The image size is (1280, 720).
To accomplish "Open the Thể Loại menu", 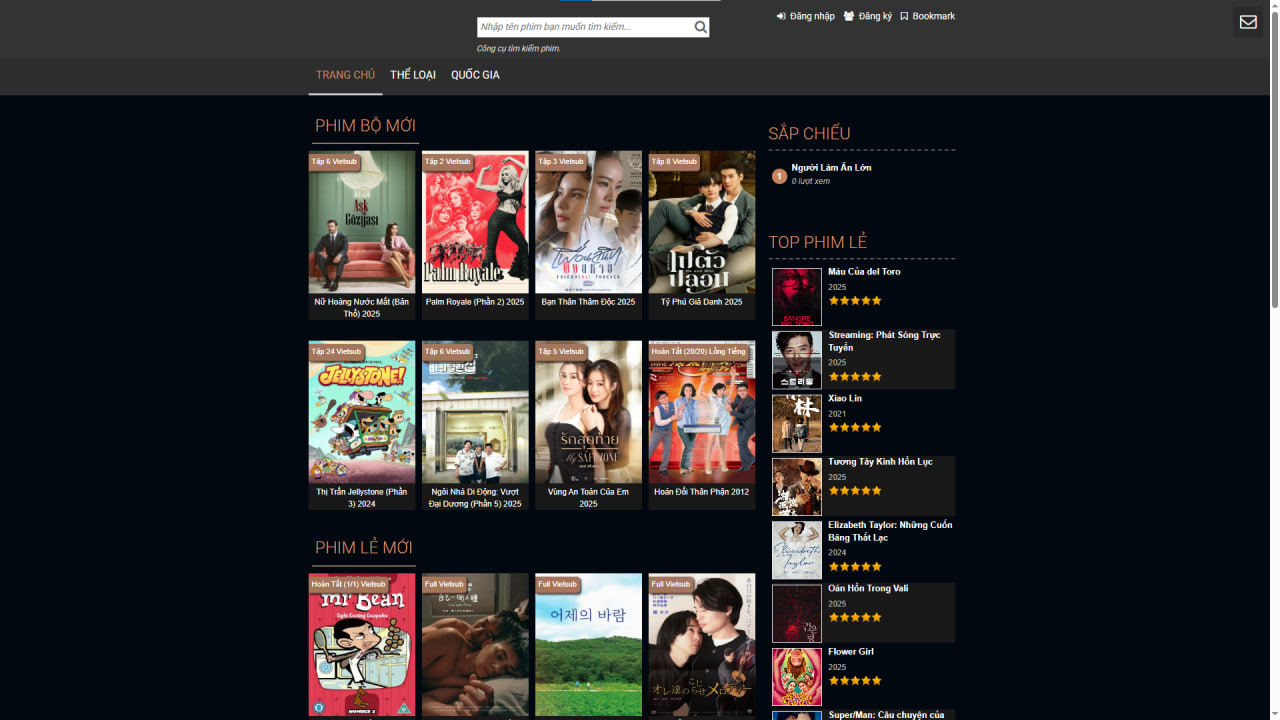I will 413,75.
